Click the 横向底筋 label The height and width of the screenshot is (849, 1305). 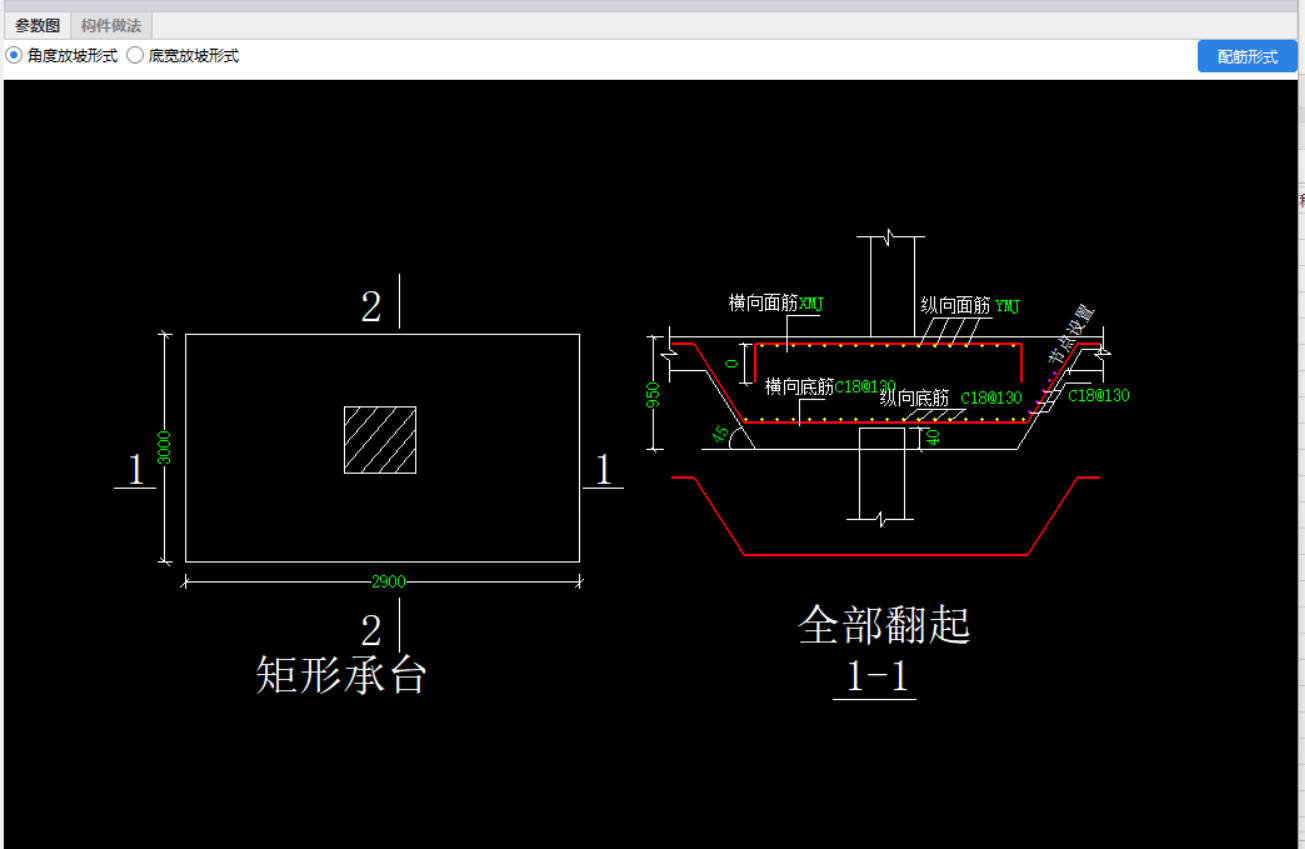point(799,386)
